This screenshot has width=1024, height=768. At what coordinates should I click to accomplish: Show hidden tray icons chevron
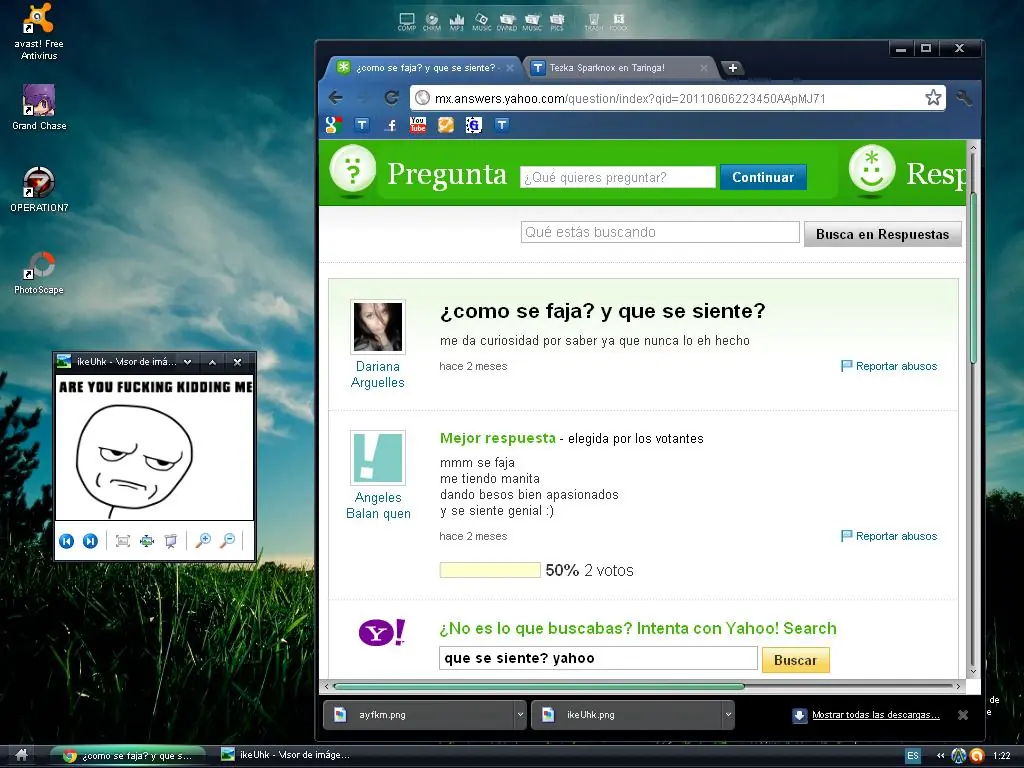pyautogui.click(x=940, y=756)
